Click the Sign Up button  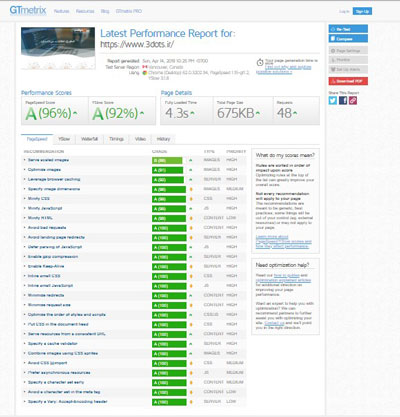coord(362,11)
